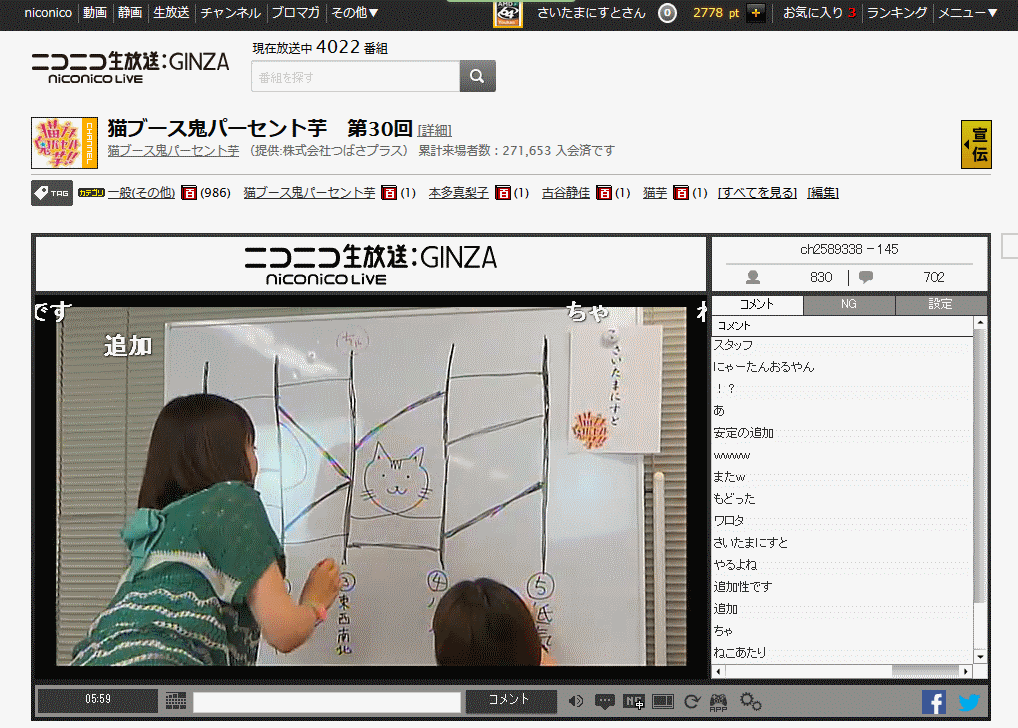The height and width of the screenshot is (728, 1018).
Task: Click the horizontal scrollbar right arrow
Action: pyautogui.click(x=967, y=672)
